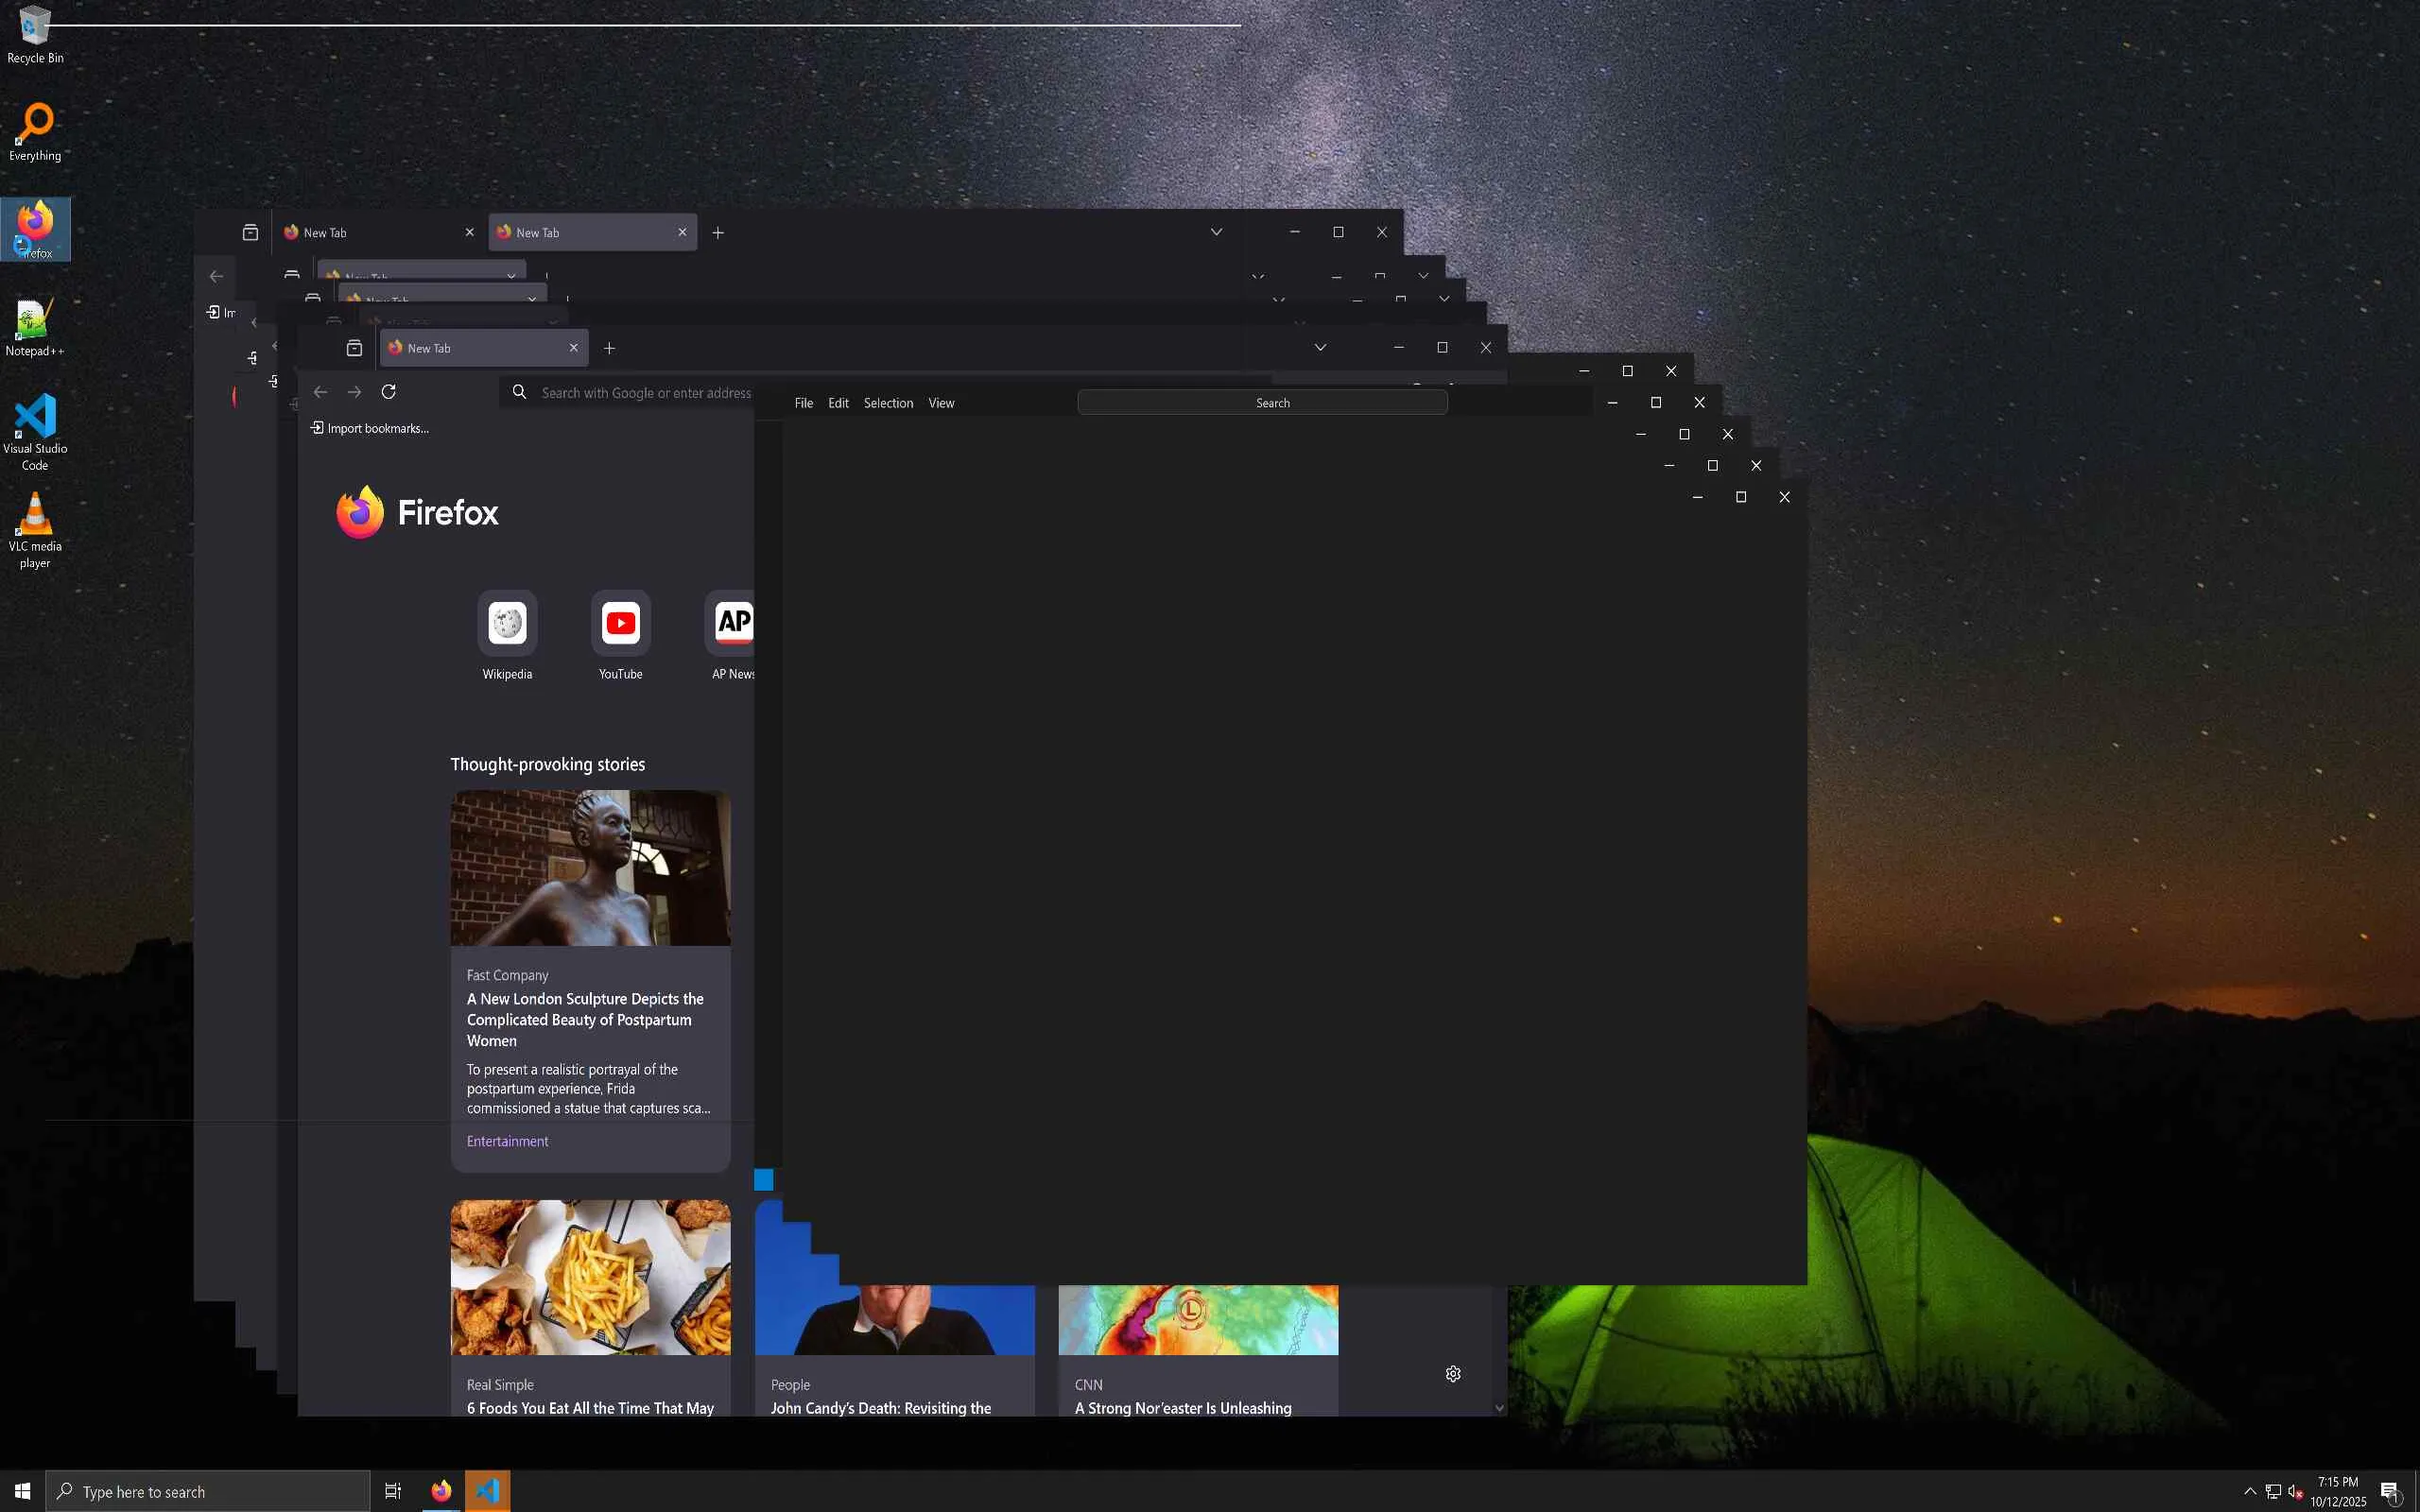Open Firefox View icon beside the New Tab tab
2420x1512 pixels.
[x=354, y=348]
